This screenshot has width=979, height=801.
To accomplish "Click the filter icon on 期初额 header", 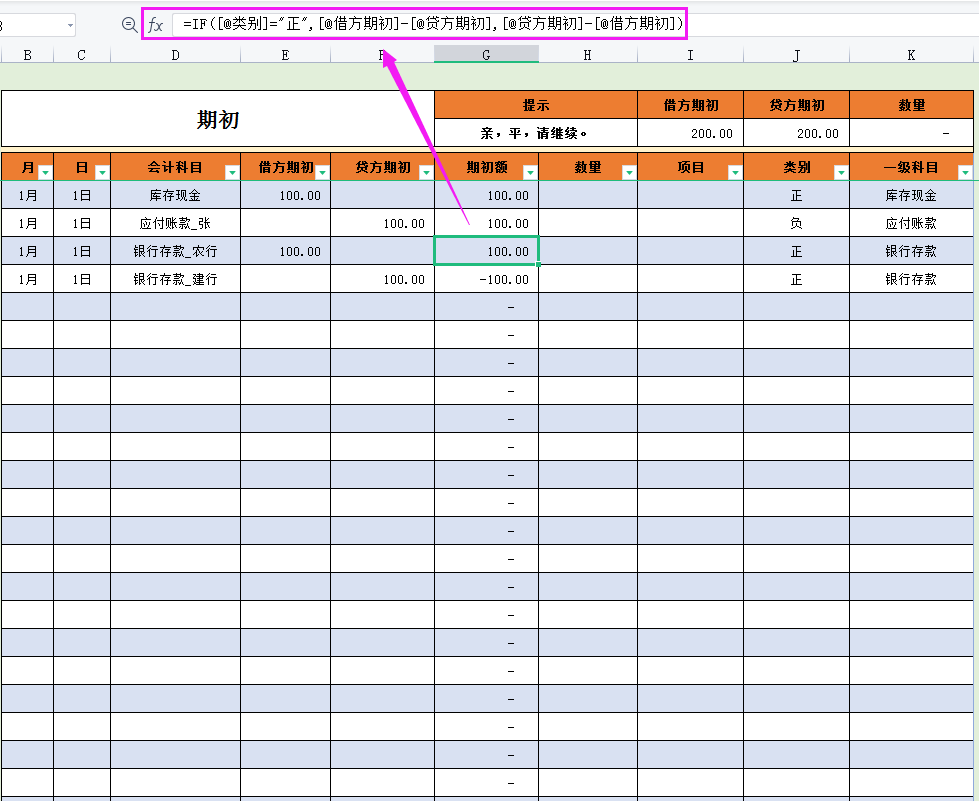I will click(x=529, y=171).
